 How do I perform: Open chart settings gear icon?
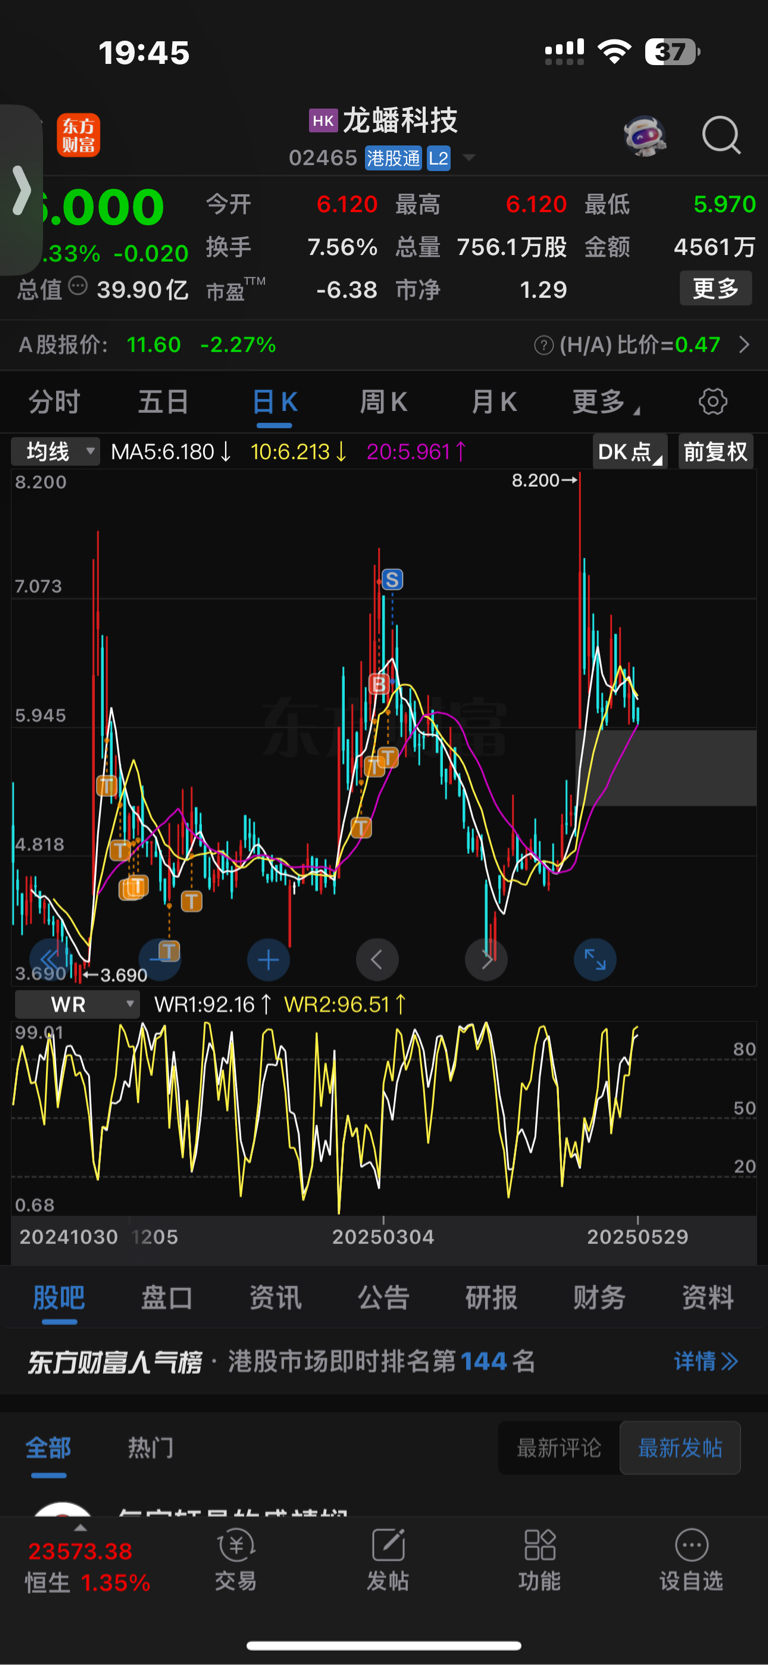click(x=713, y=402)
